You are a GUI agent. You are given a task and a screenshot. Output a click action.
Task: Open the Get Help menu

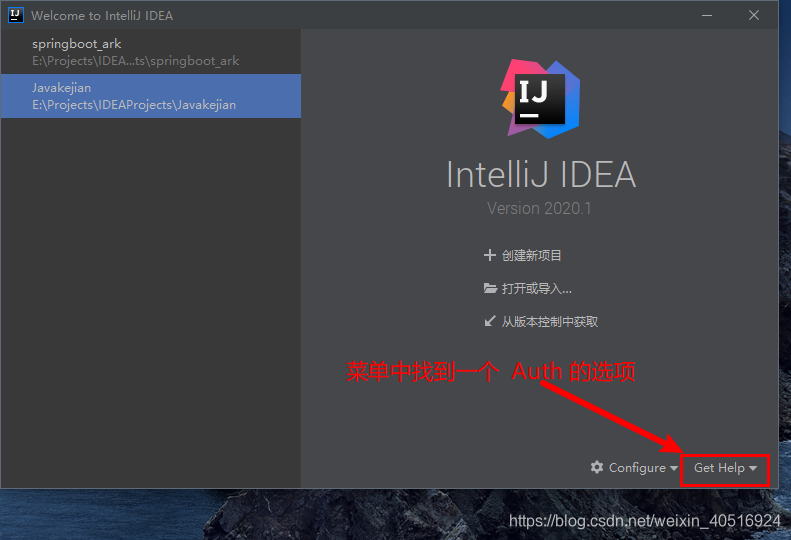(x=725, y=468)
